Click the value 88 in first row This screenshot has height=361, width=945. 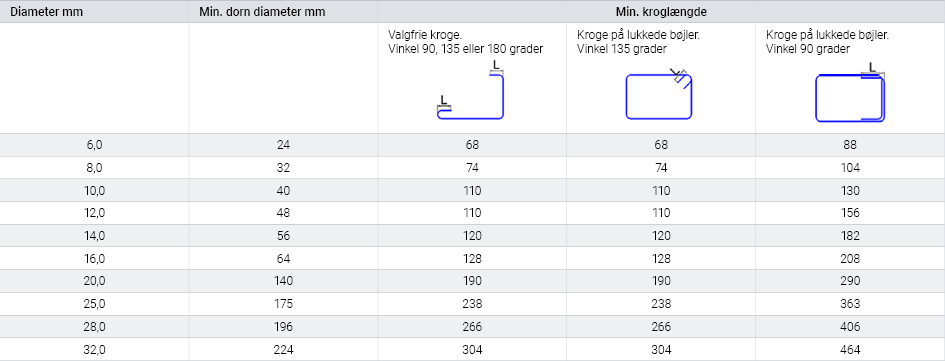[850, 145]
